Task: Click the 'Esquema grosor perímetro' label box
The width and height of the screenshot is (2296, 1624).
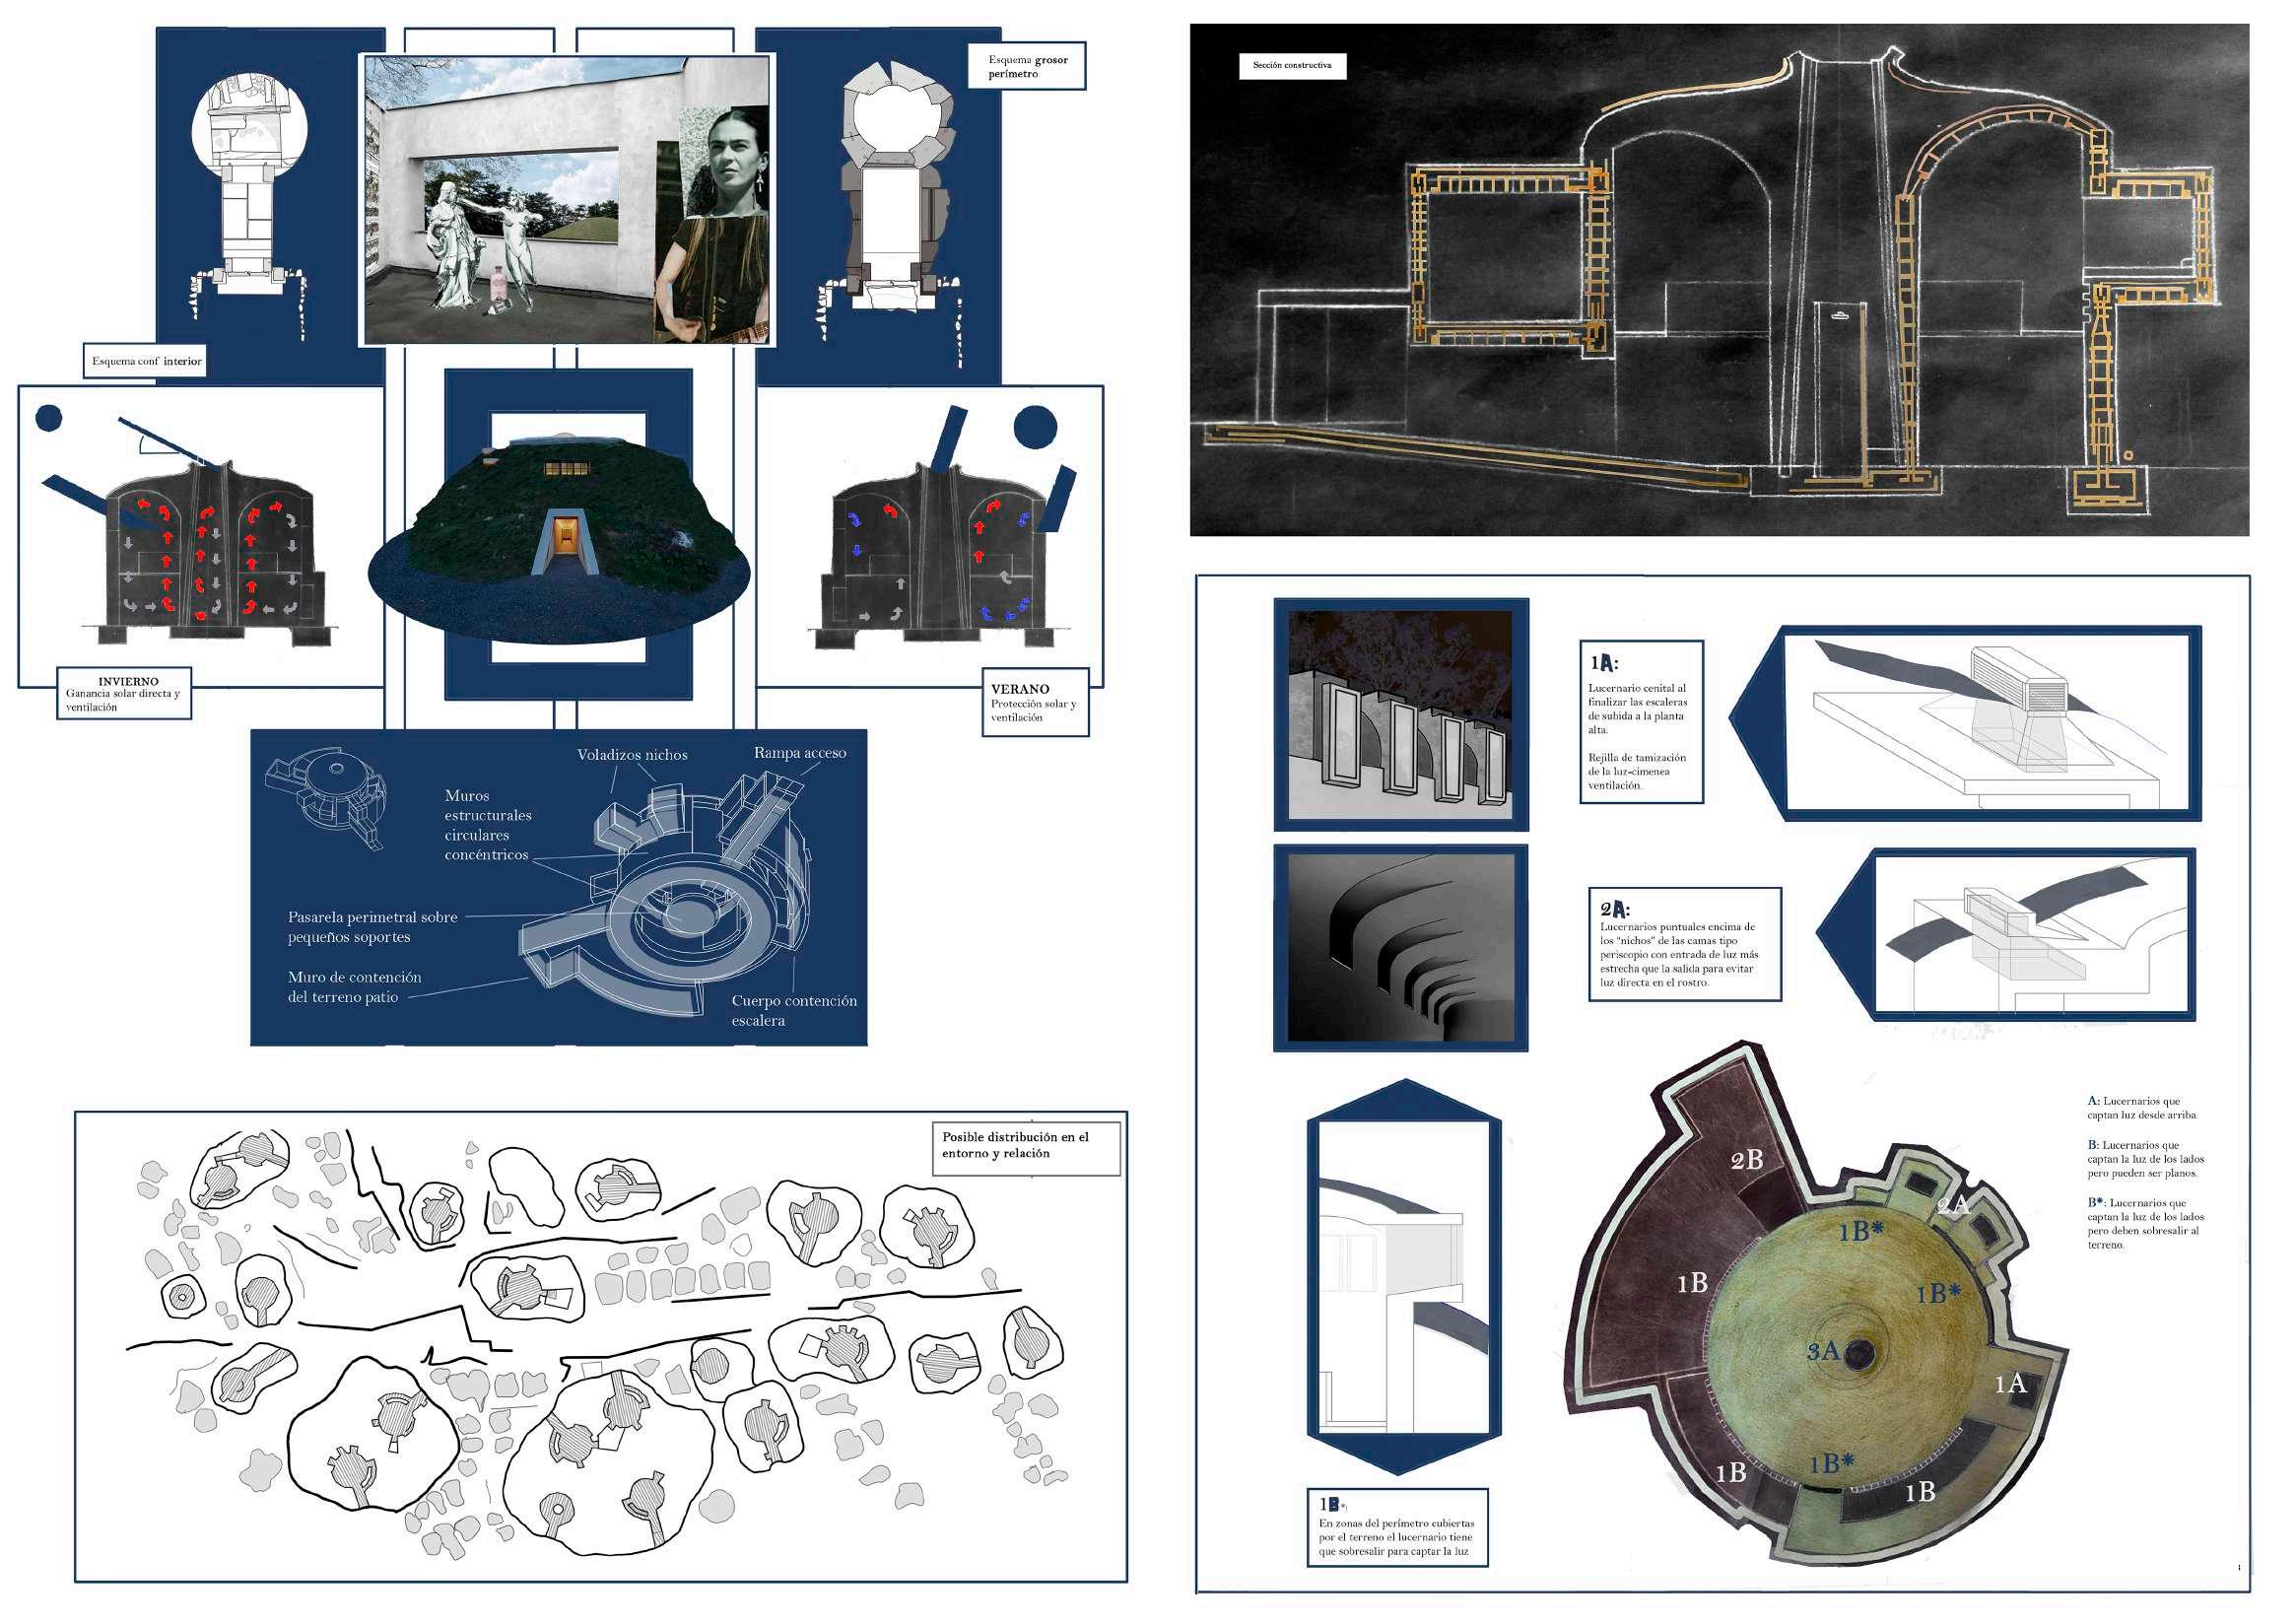Action: [x=1026, y=67]
